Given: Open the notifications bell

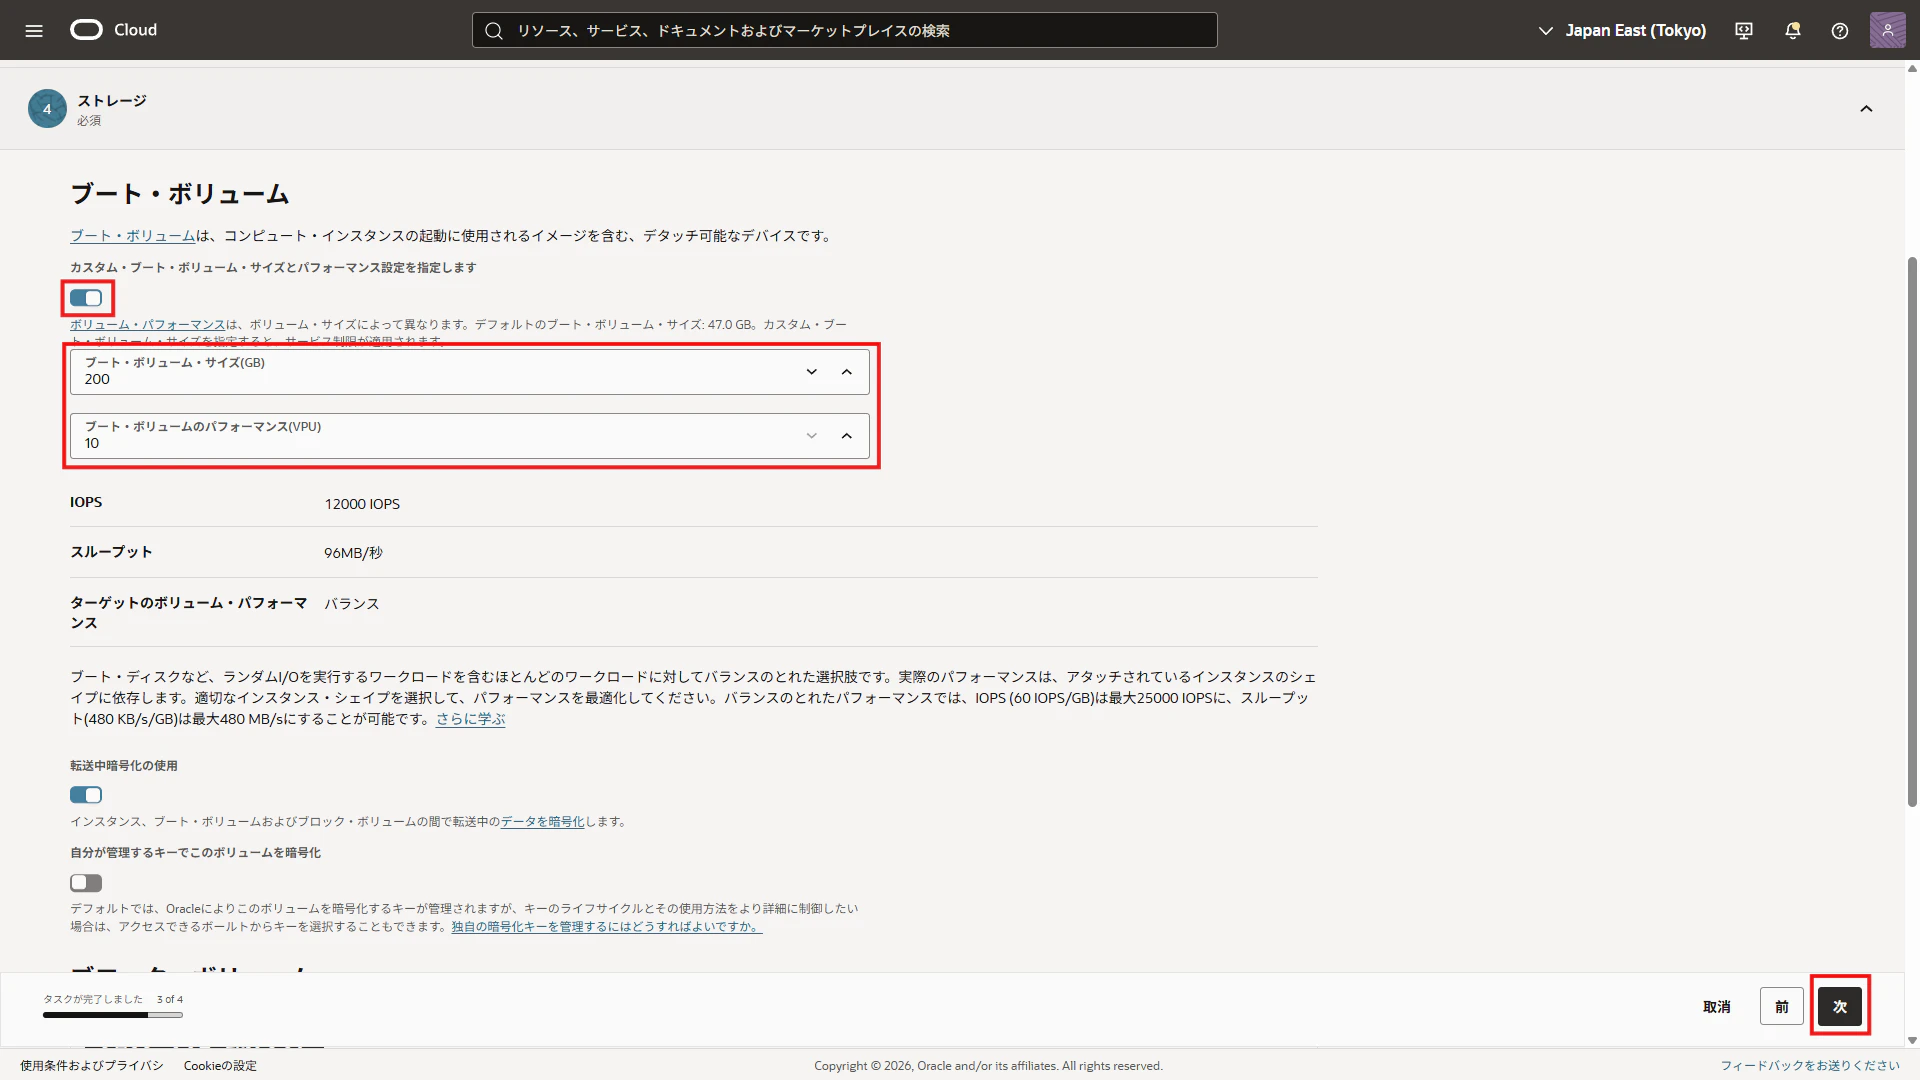Looking at the screenshot, I should pos(1793,31).
